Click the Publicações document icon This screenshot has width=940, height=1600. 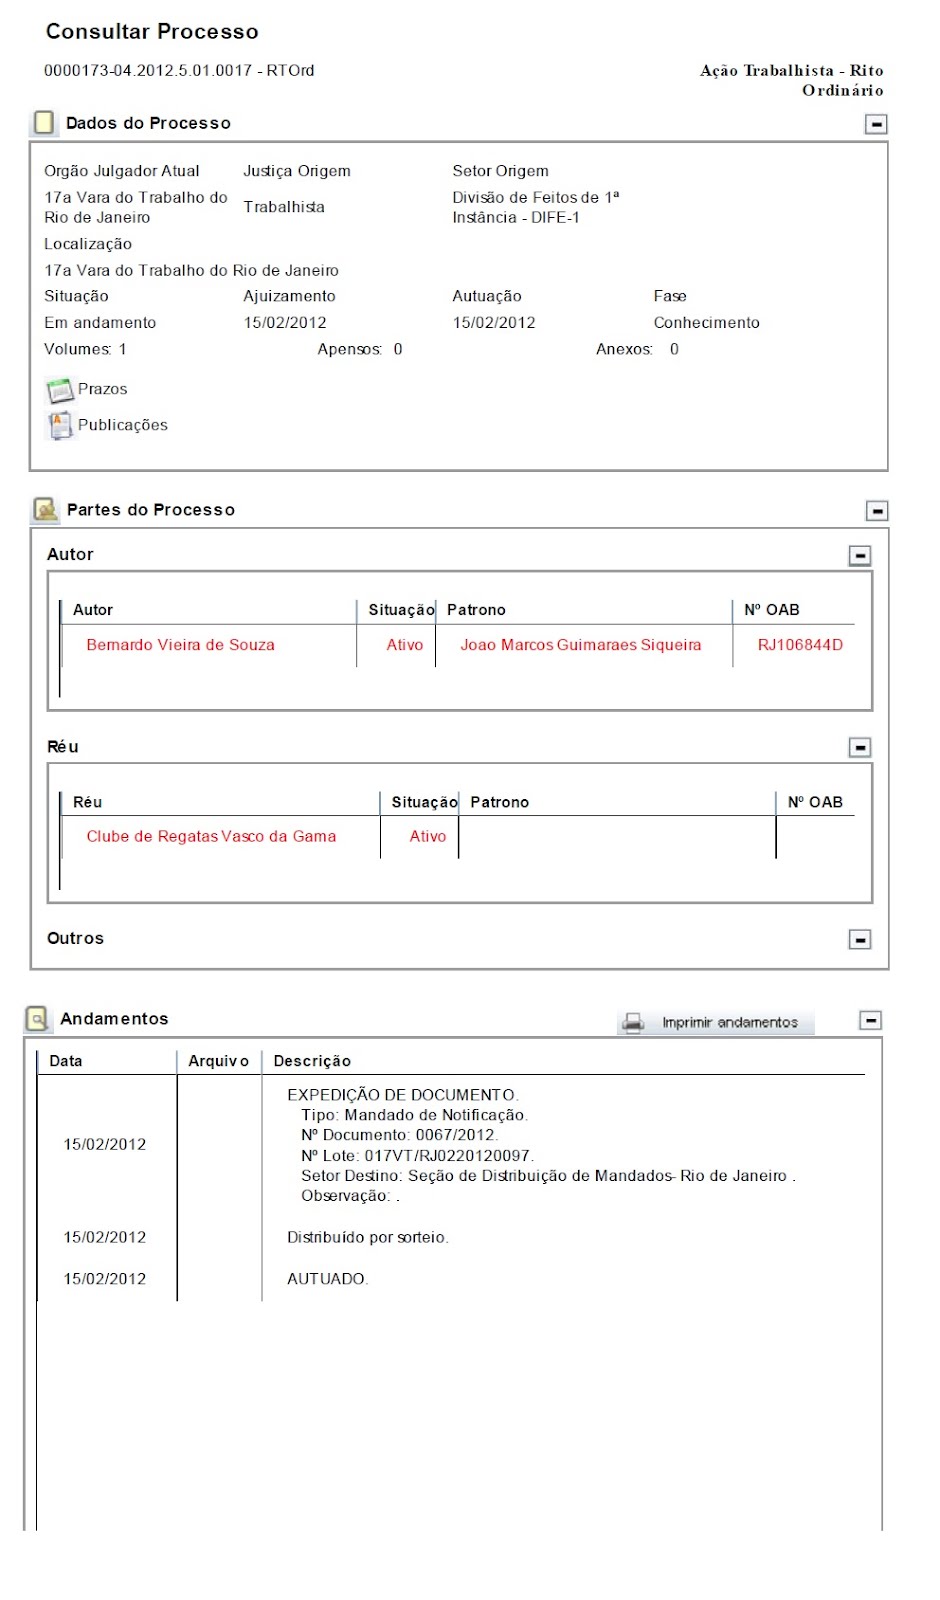60,426
